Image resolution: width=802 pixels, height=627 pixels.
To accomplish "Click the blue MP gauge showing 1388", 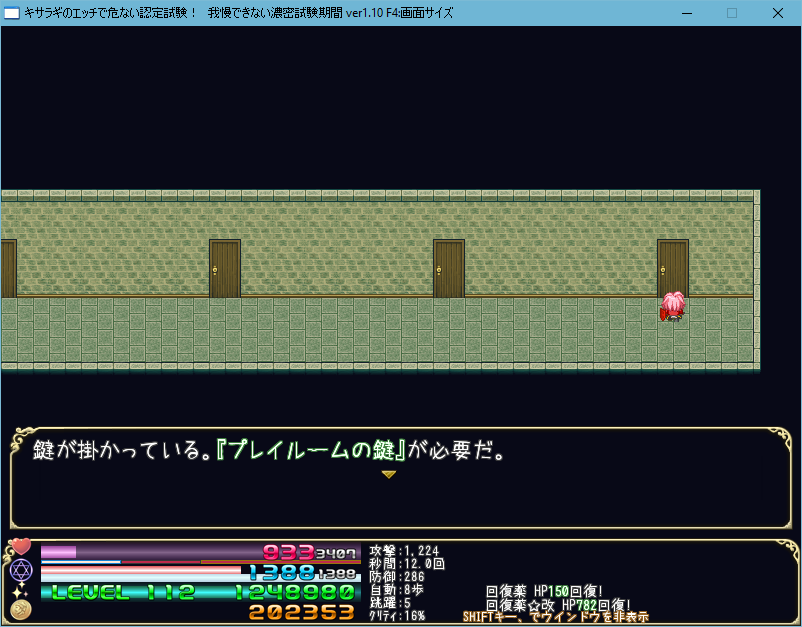I will click(200, 573).
